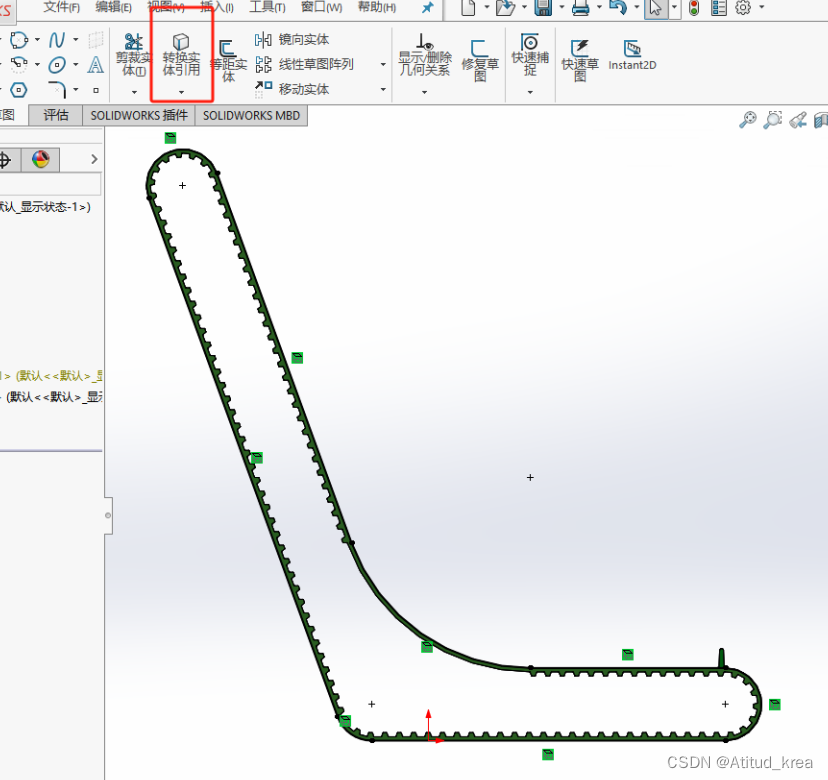Select the perimeter circle sketch tool

[19, 40]
